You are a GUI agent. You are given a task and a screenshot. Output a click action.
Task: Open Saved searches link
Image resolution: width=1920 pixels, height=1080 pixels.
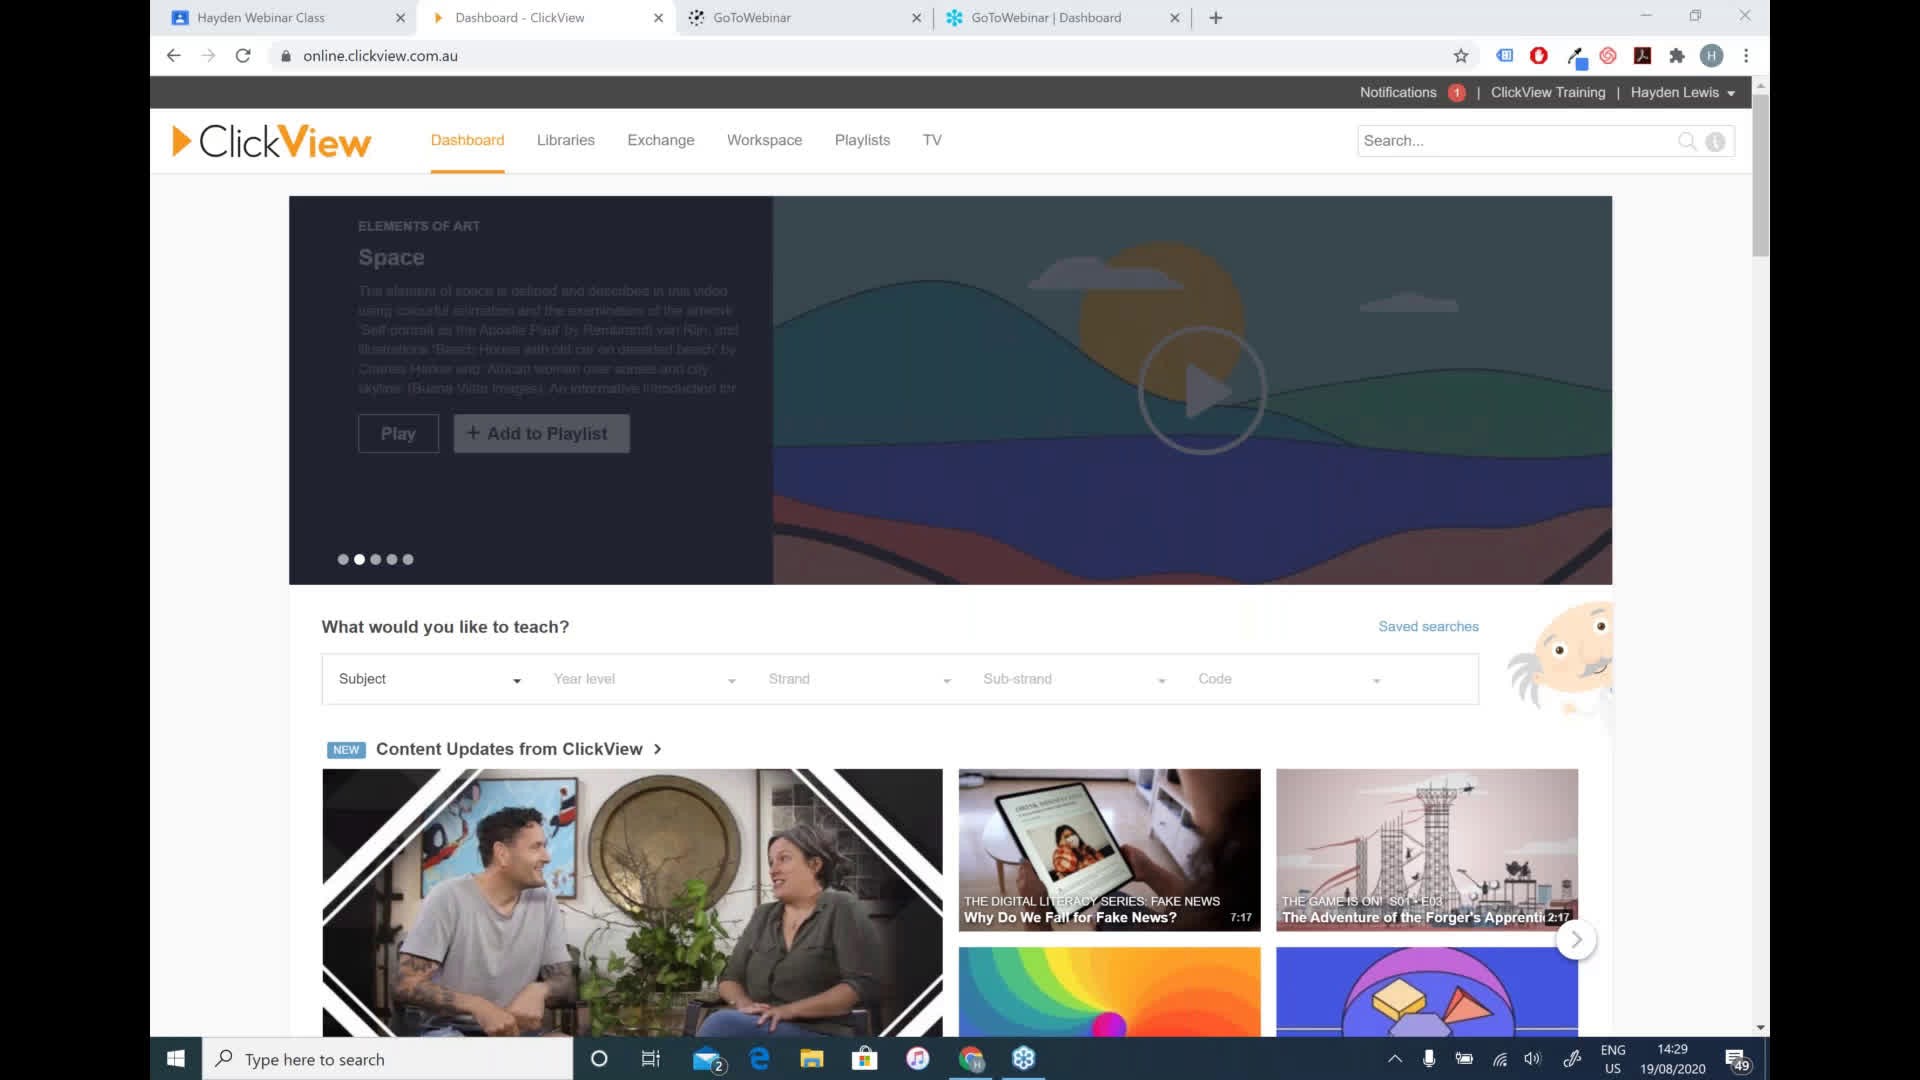(x=1428, y=626)
